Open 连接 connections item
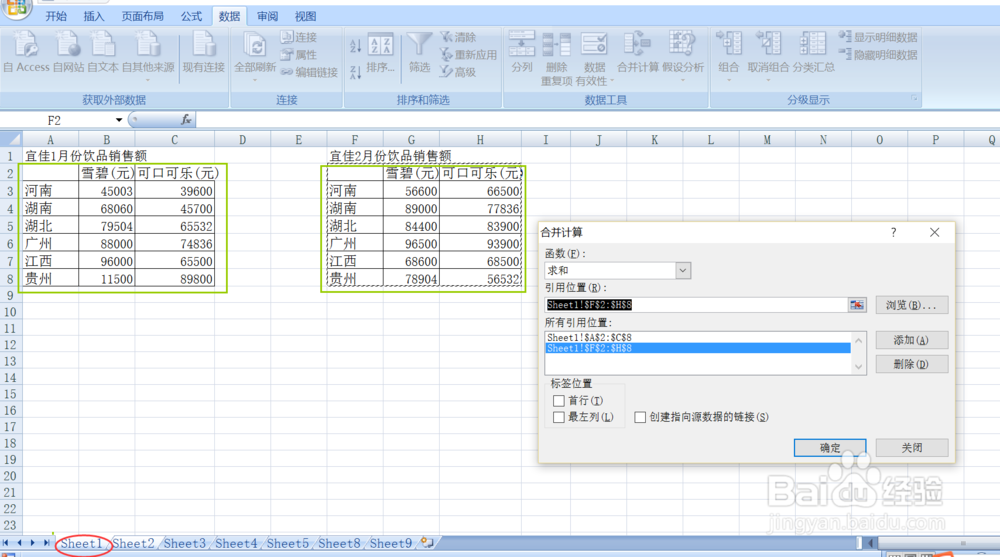1000x557 pixels. coord(298,37)
